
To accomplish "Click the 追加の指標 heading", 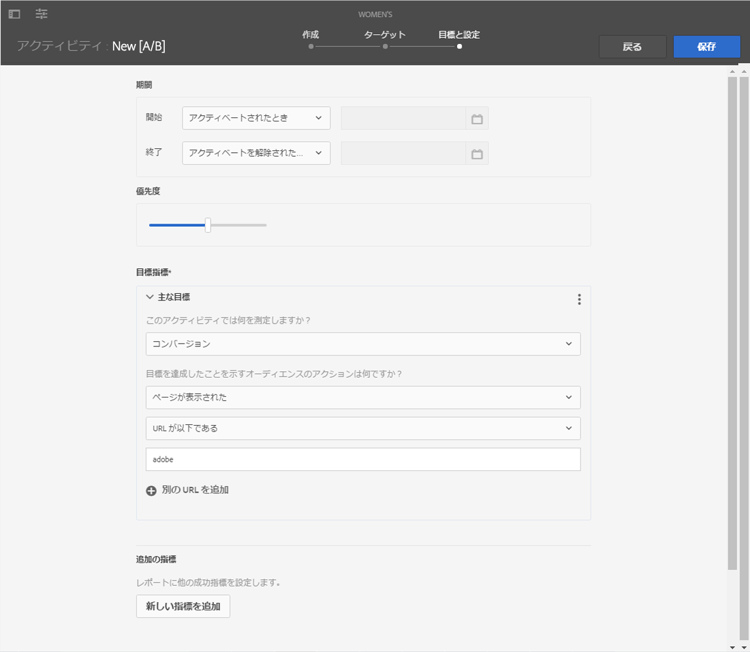I will 156,559.
